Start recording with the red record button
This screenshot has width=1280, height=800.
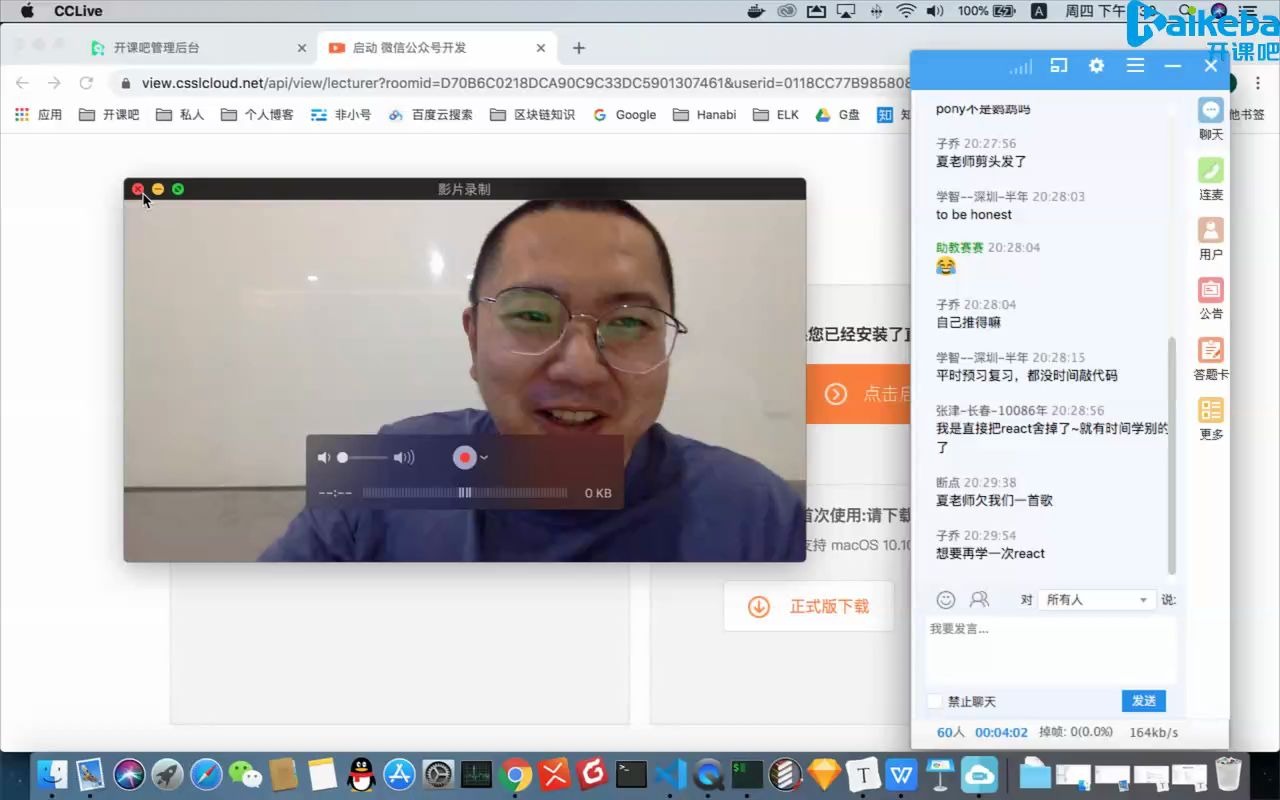(464, 457)
